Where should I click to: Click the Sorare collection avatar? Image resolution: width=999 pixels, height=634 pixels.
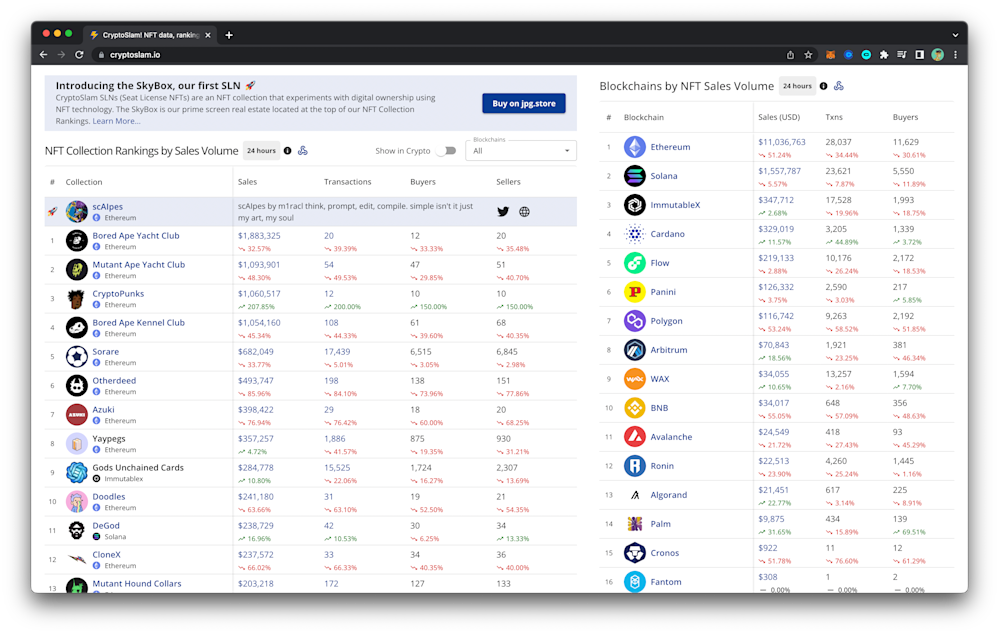click(x=76, y=357)
